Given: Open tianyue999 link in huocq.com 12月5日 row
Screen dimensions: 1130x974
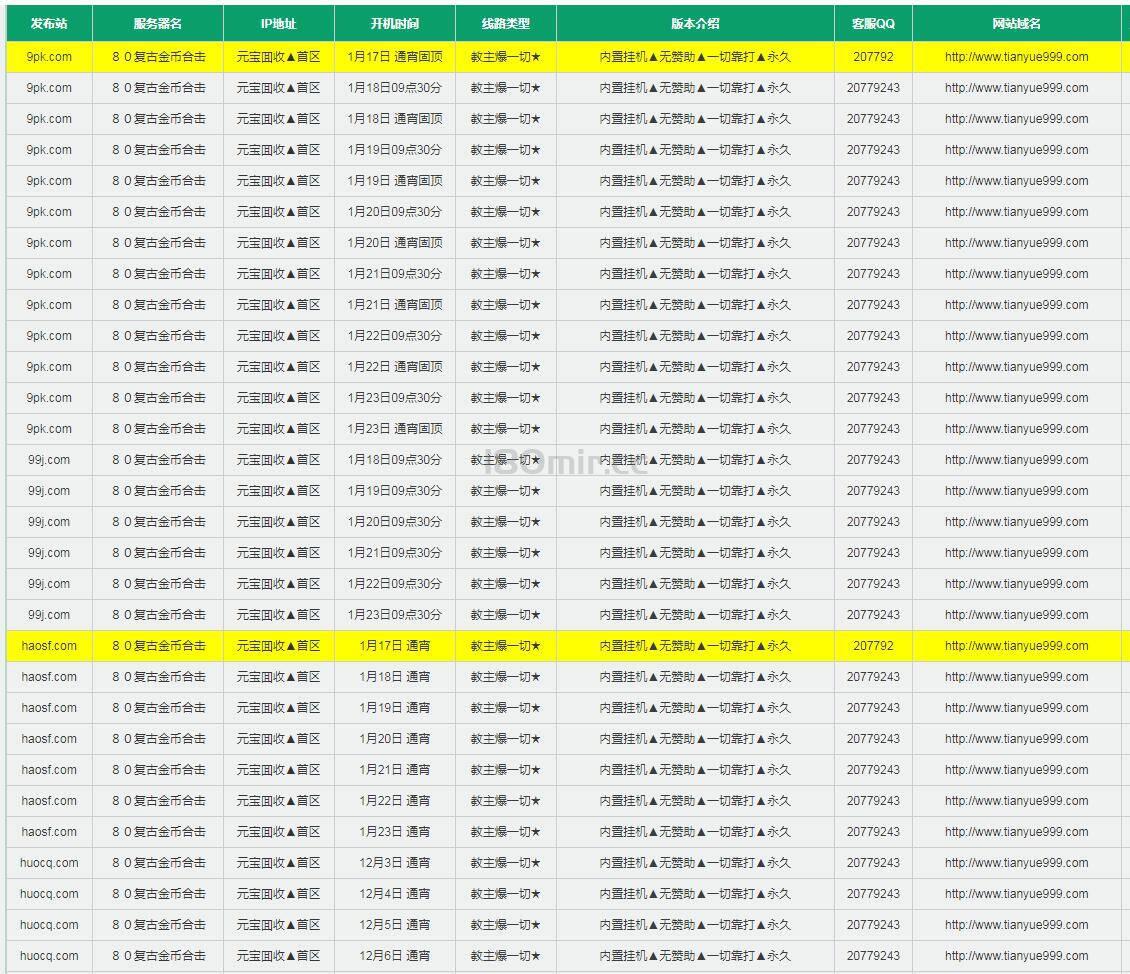Looking at the screenshot, I should pyautogui.click(x=1016, y=924).
